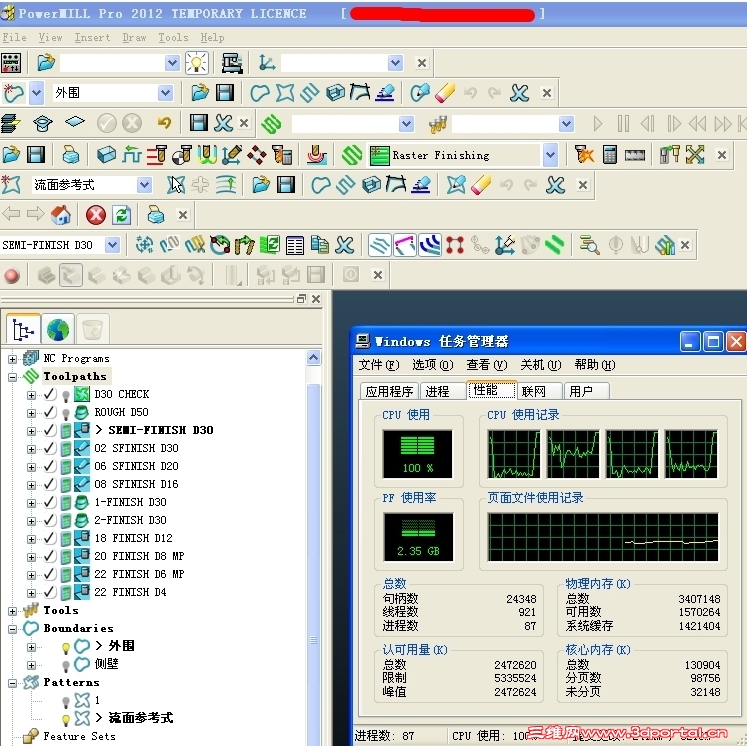Toggle the light bulb for boundary 侧壁

point(66,665)
